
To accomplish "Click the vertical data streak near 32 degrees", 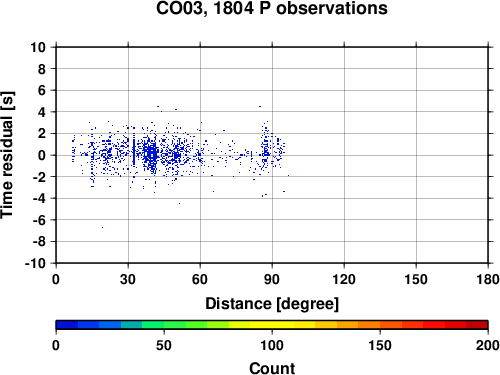I will click(134, 150).
